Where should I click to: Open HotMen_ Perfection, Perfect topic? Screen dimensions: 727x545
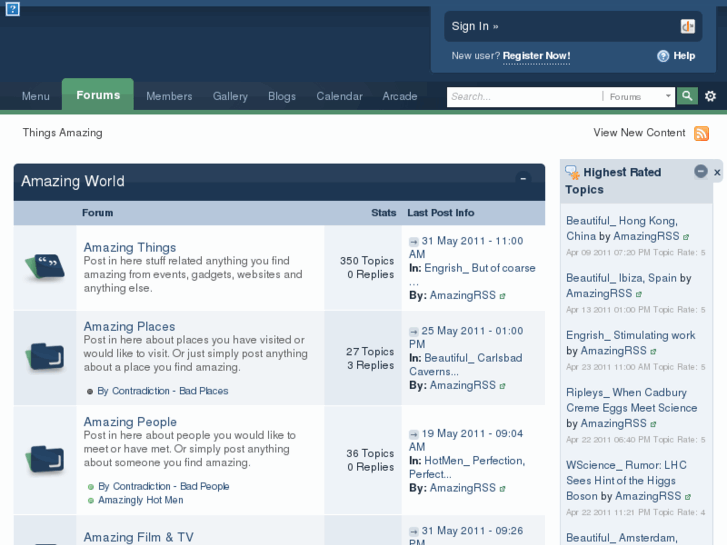click(467, 467)
